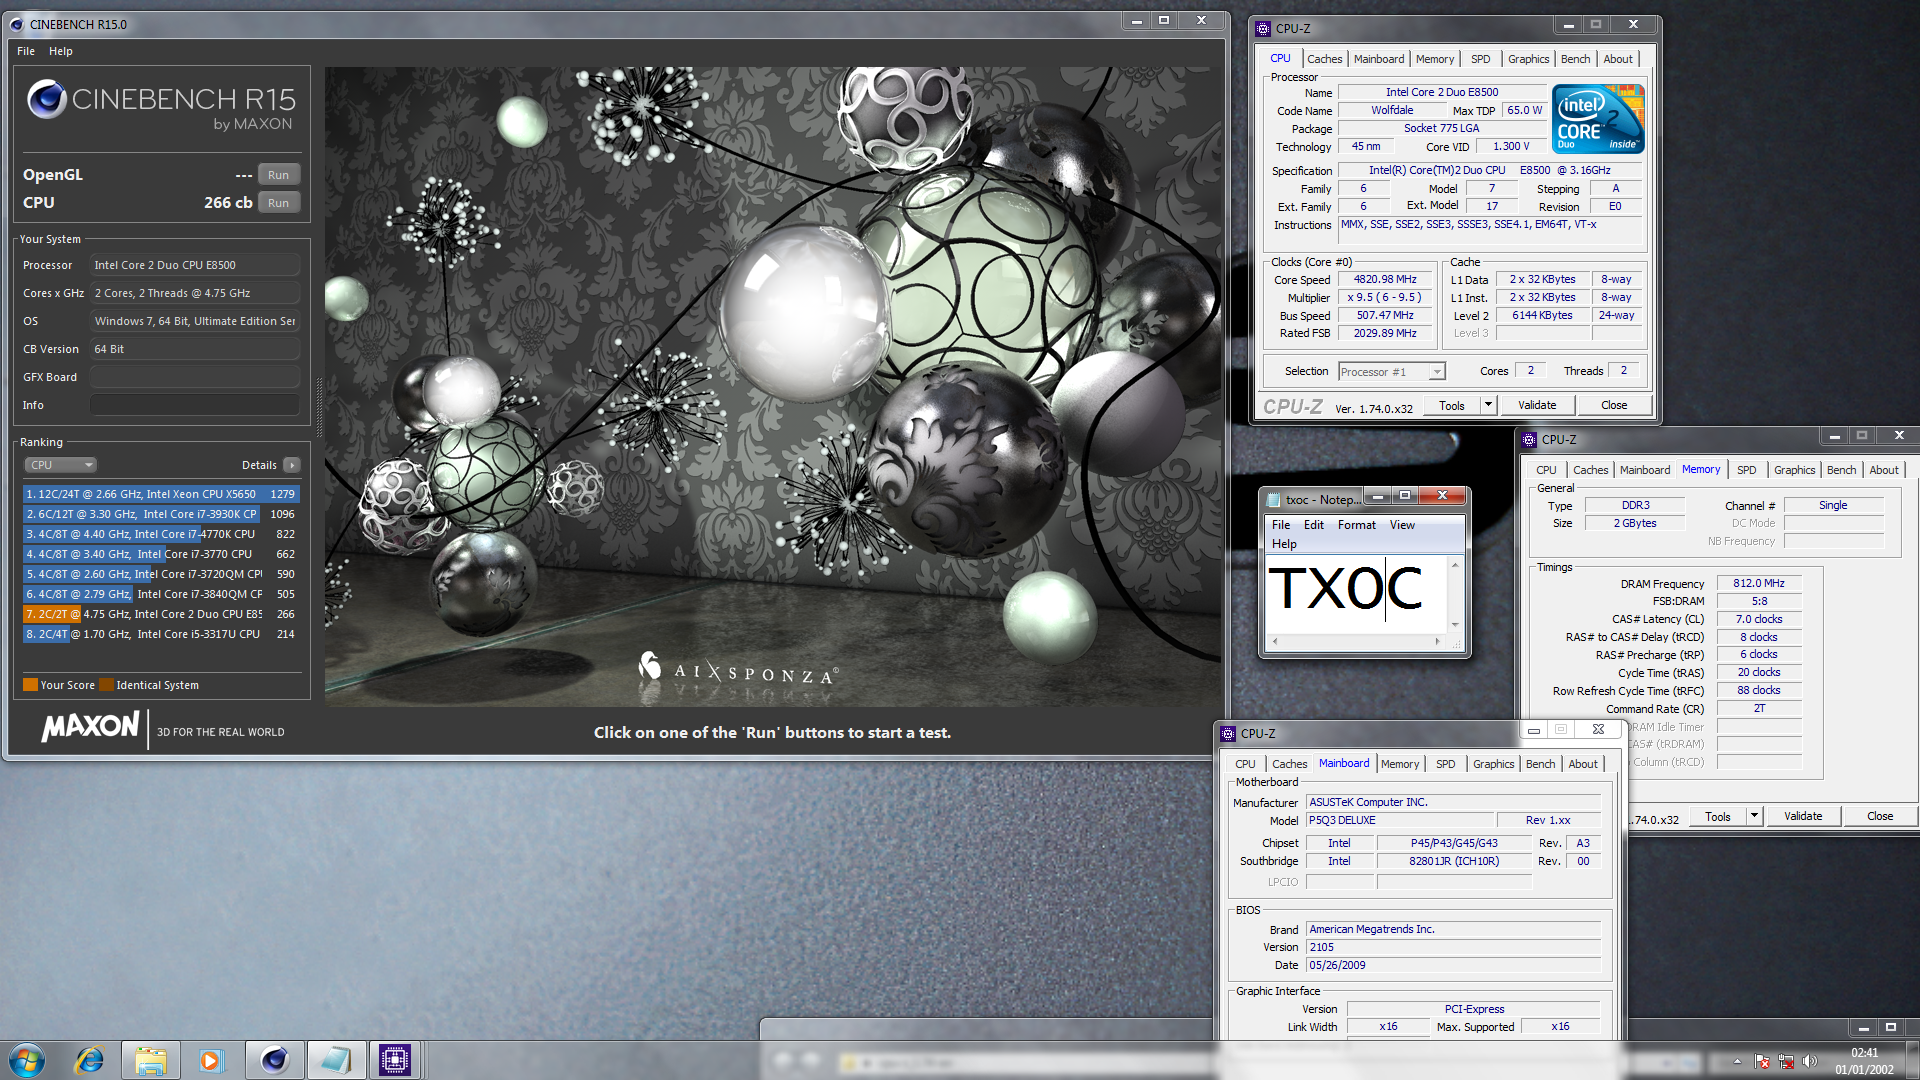Click the Intel Core 2 Duo logo badge
The image size is (1920, 1080).
click(x=1598, y=118)
